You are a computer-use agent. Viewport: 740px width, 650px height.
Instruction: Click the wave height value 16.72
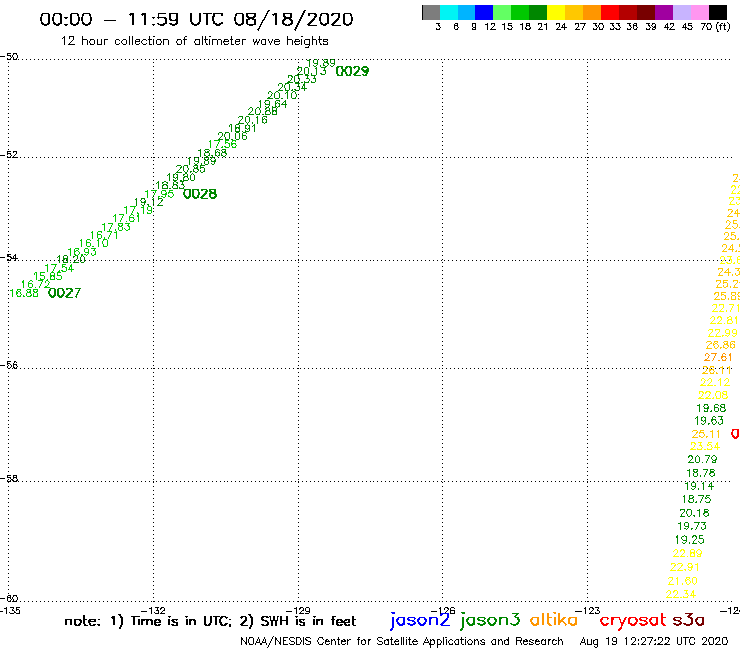pyautogui.click(x=36, y=284)
